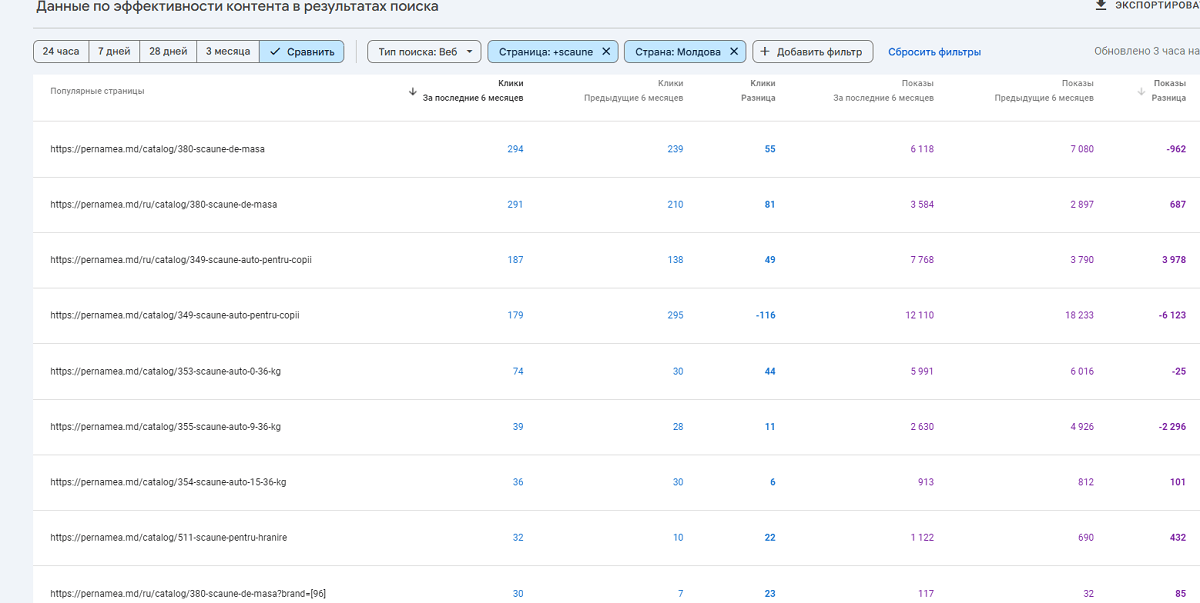Click clicks value 294

pyautogui.click(x=515, y=149)
